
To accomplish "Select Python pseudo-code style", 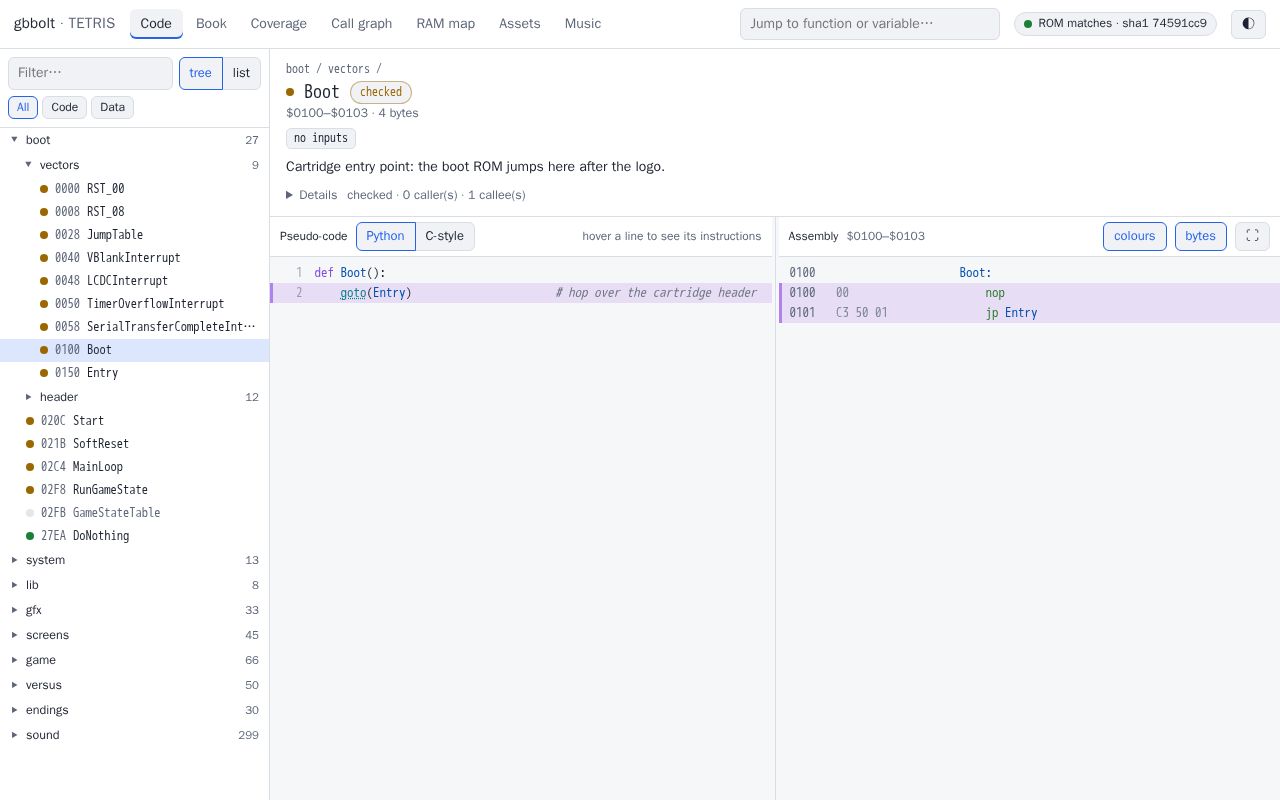I will (x=385, y=236).
